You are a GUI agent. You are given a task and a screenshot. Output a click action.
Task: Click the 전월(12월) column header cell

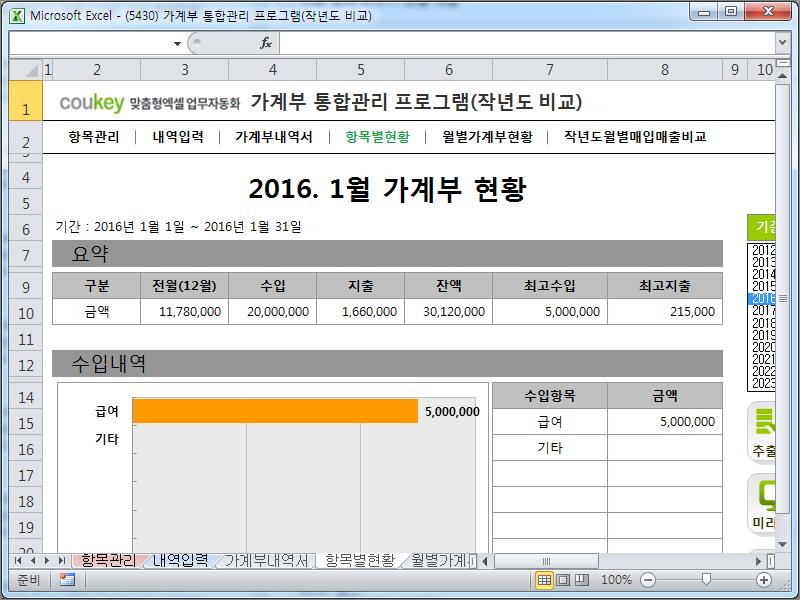[x=185, y=286]
